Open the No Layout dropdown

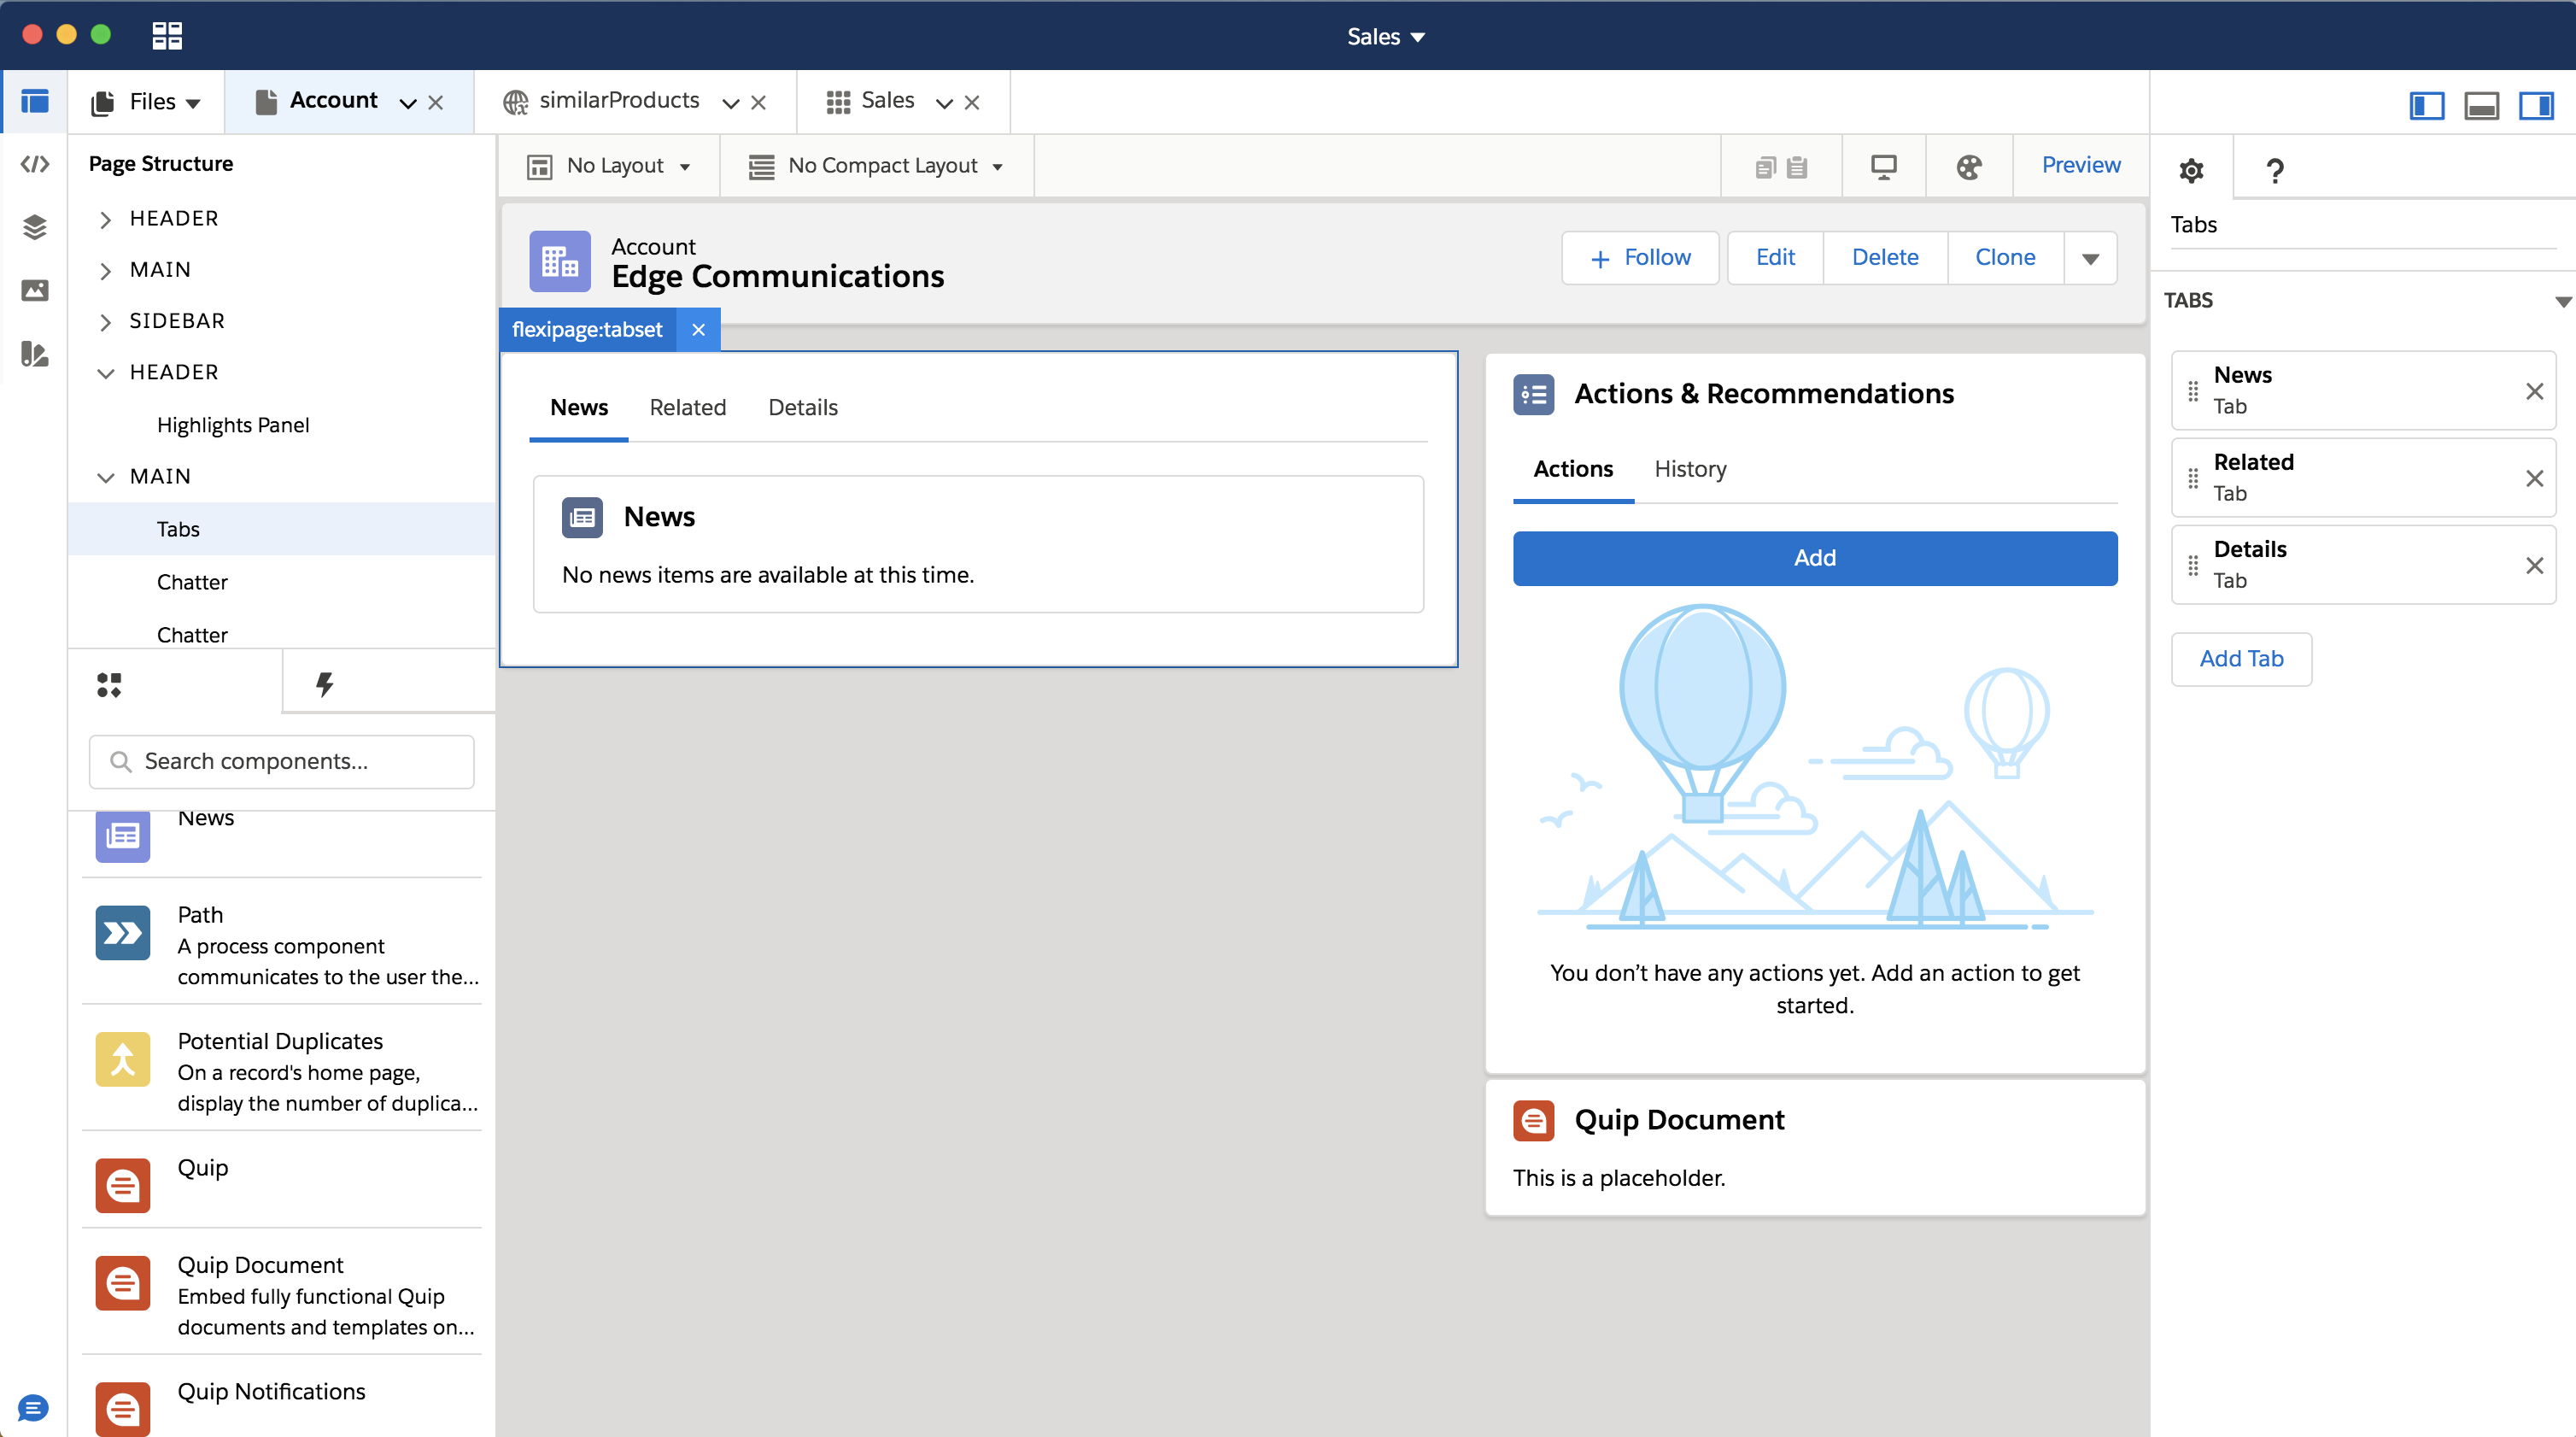point(610,165)
